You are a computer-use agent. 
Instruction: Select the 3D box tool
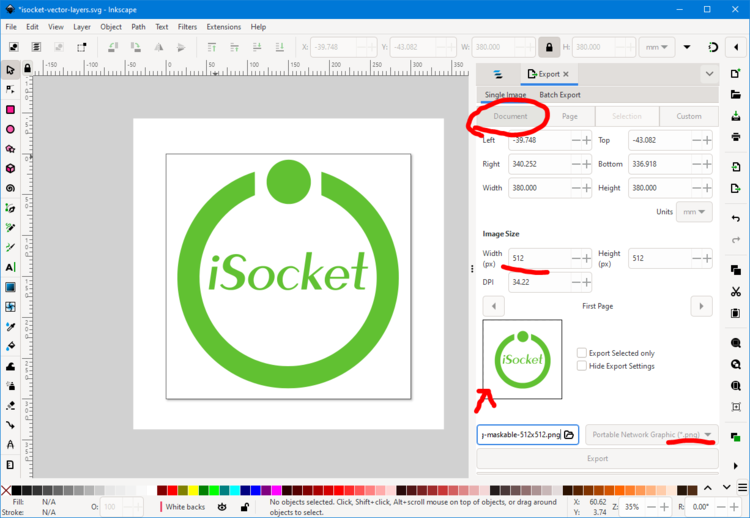pyautogui.click(x=10, y=168)
